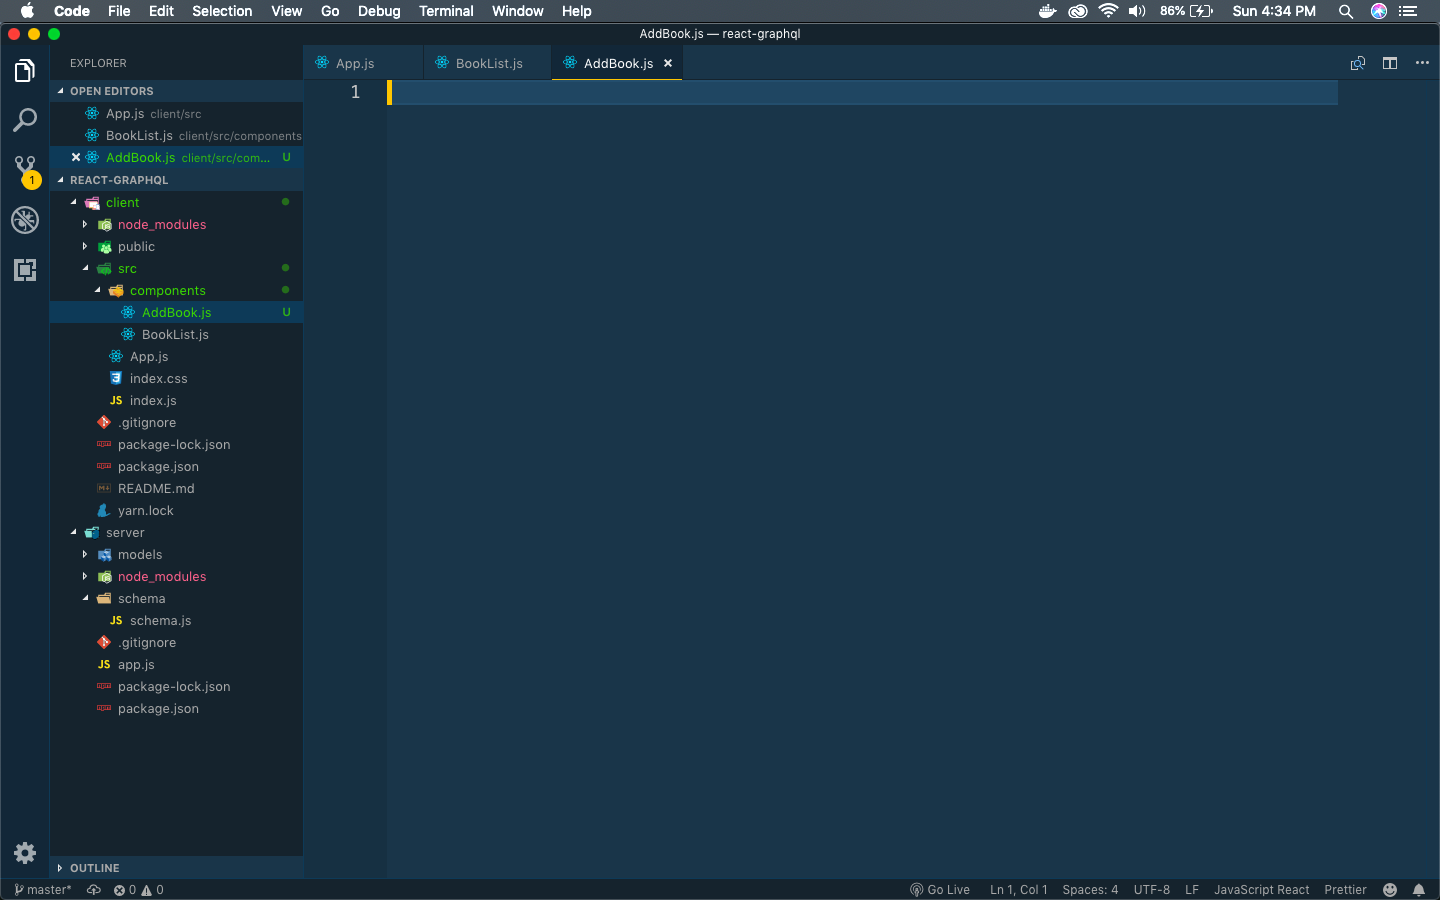Open Spotlight search in macOS menu bar
Screen dimensions: 1440x900
click(1346, 11)
